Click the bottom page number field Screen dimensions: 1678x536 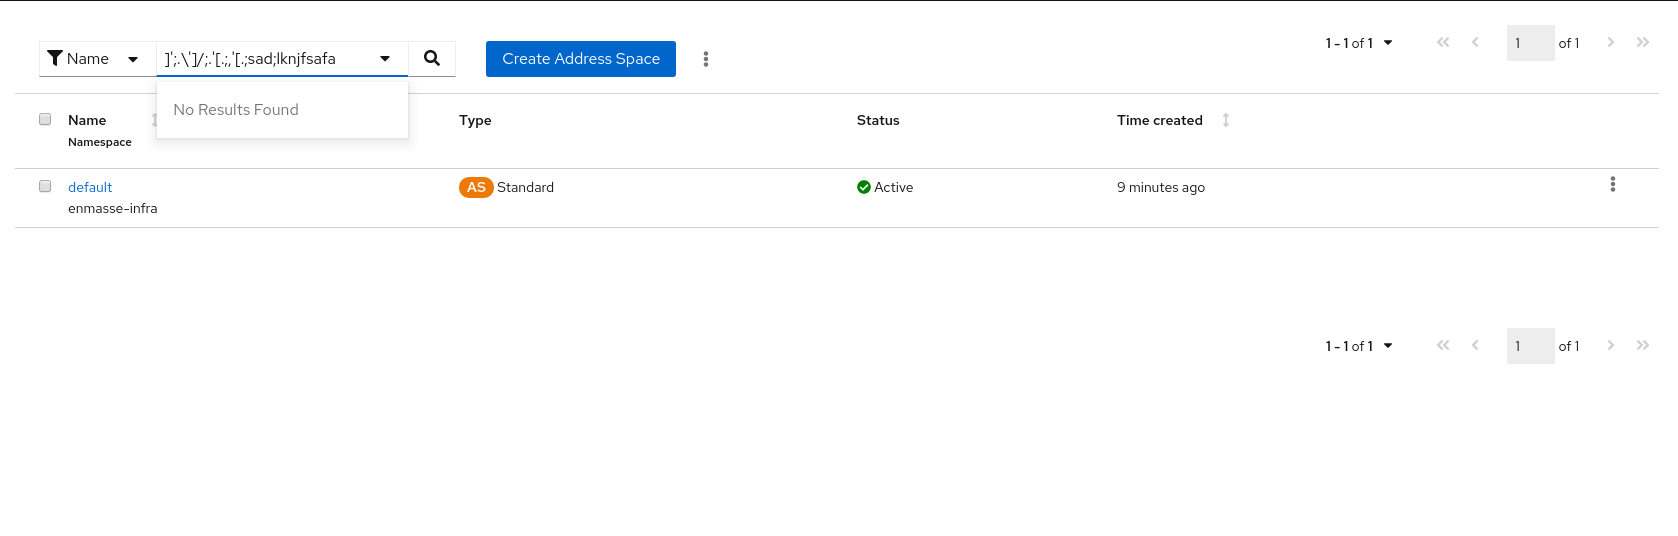1530,346
